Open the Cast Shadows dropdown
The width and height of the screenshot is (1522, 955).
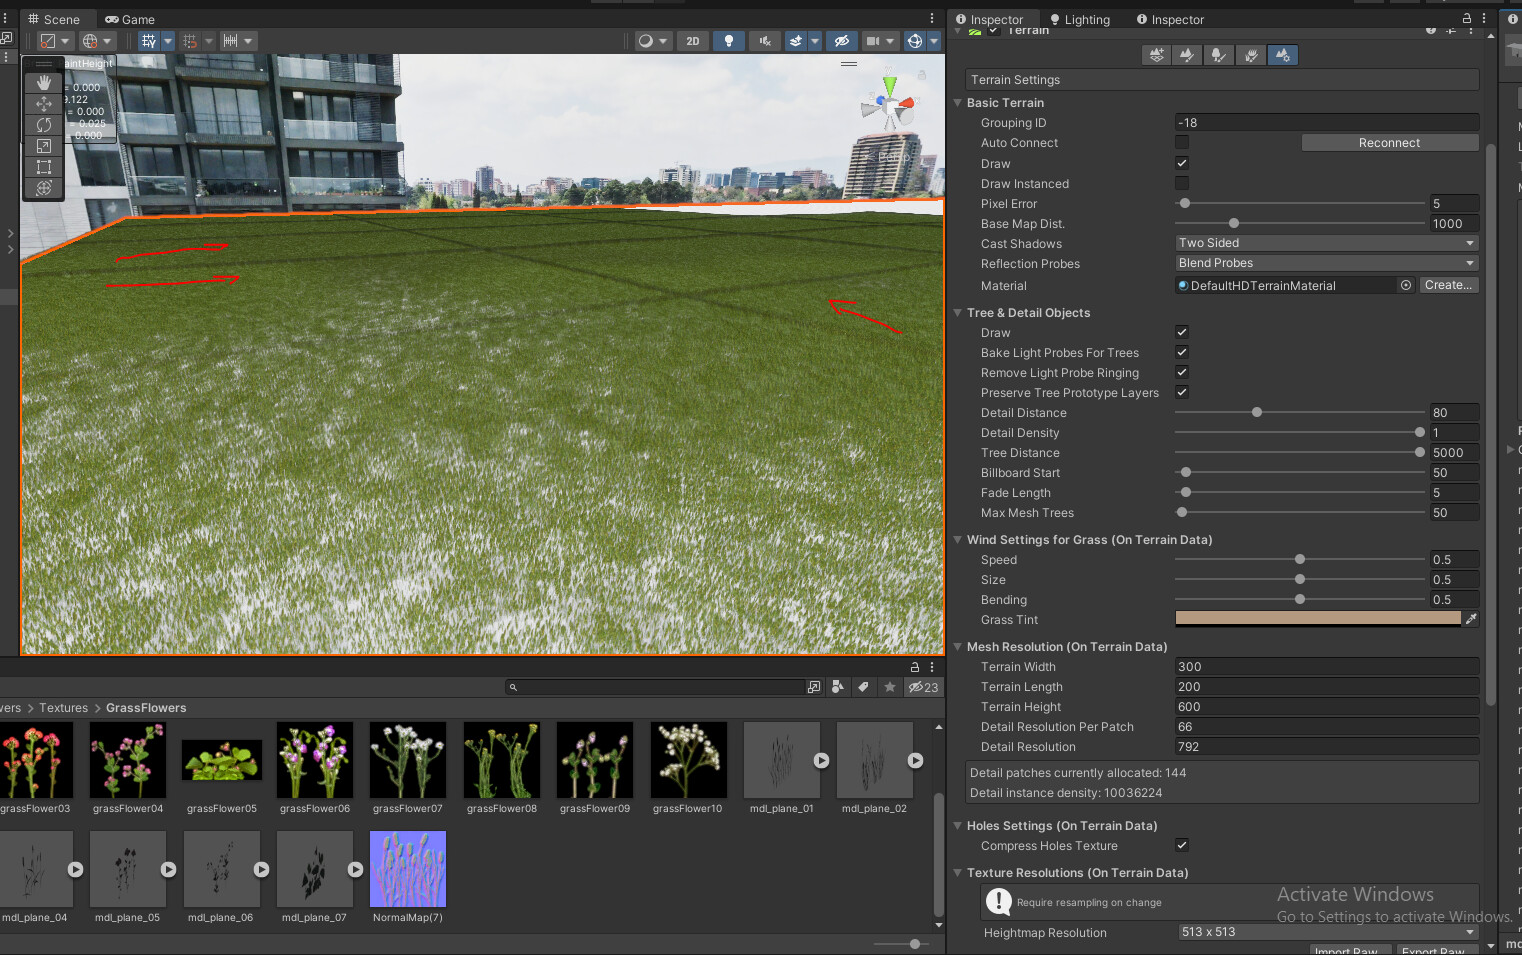(x=1325, y=242)
